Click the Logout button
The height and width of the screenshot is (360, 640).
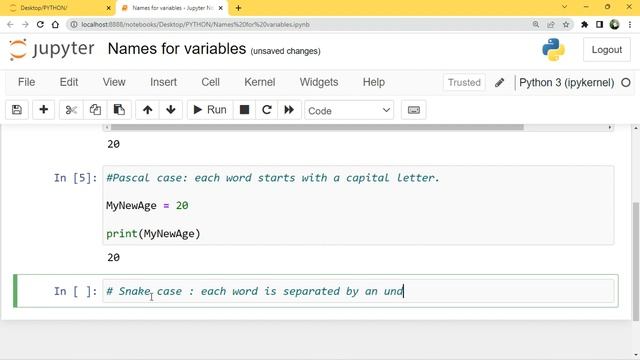click(607, 50)
